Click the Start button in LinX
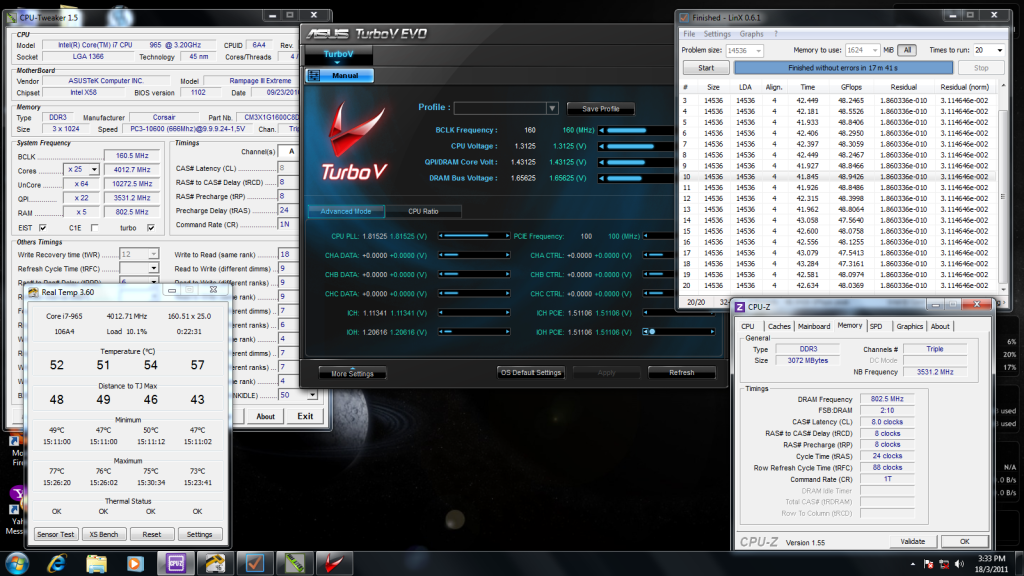Screen dimensions: 1024x576 [x=706, y=68]
